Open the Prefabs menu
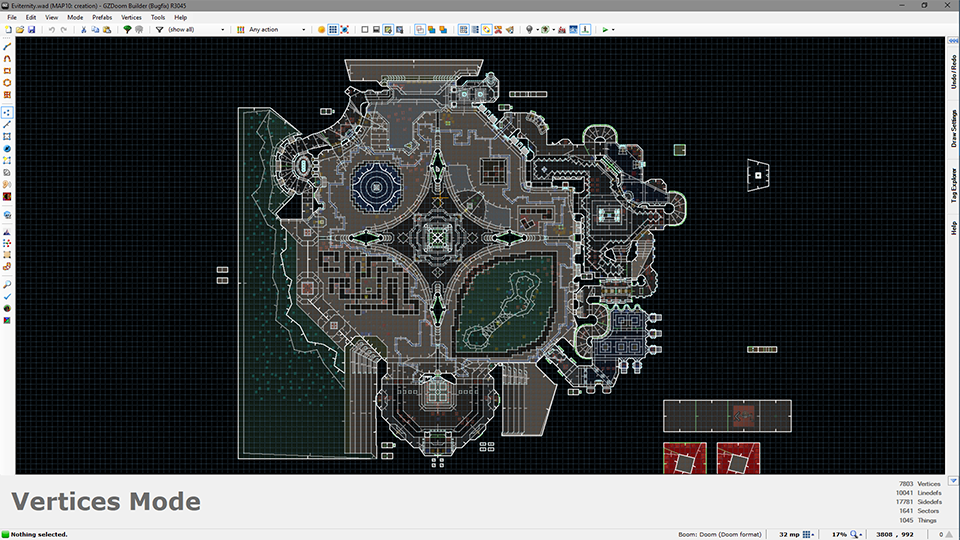 [102, 17]
